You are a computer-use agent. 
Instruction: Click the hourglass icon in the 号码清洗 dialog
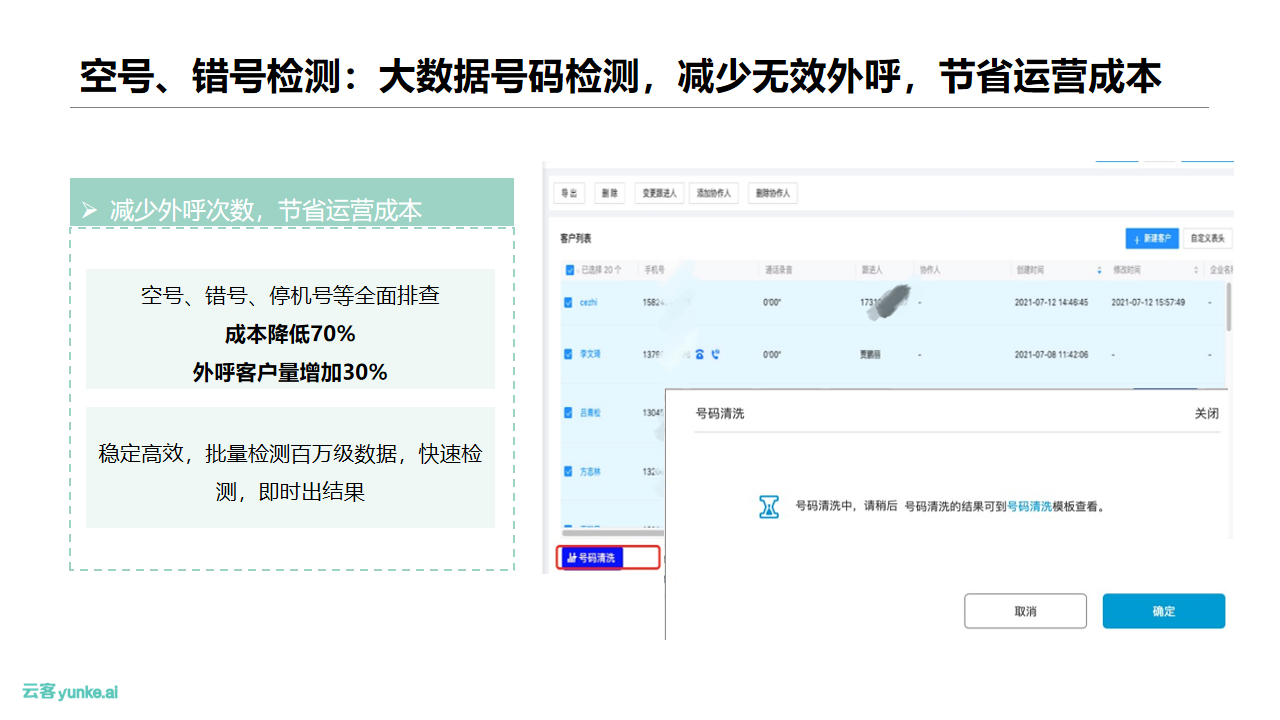coord(768,506)
